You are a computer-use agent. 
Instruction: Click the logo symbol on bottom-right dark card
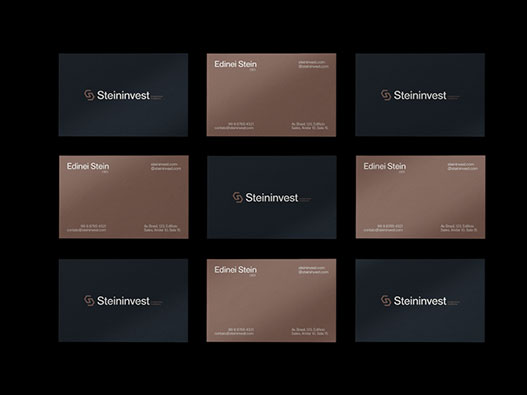click(x=386, y=301)
